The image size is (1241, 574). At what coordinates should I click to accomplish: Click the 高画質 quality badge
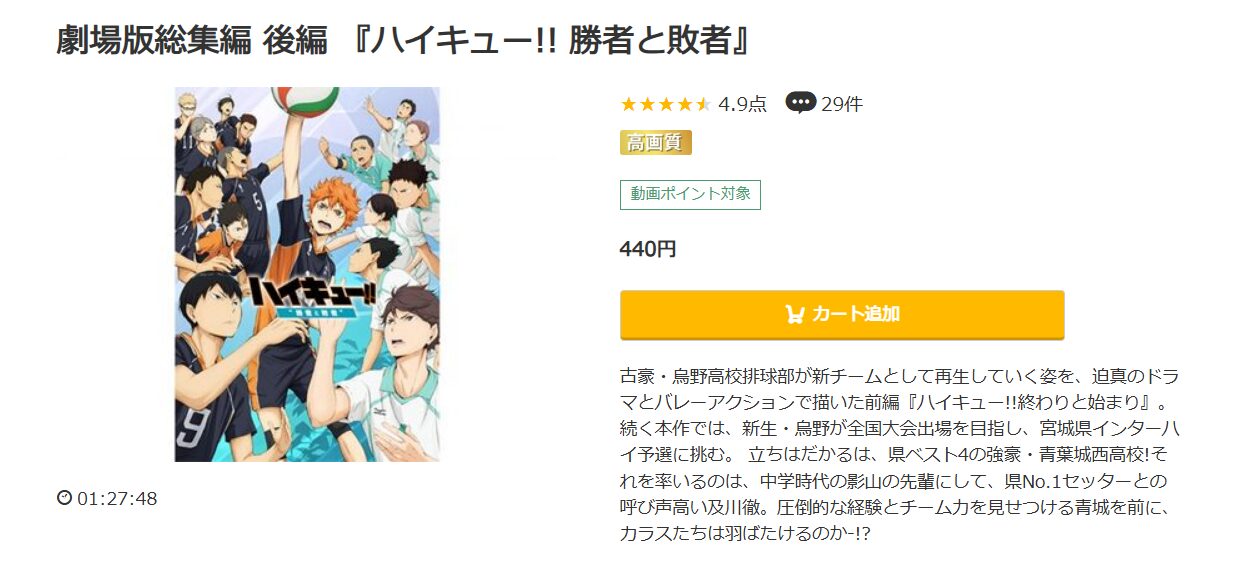pyautogui.click(x=655, y=142)
